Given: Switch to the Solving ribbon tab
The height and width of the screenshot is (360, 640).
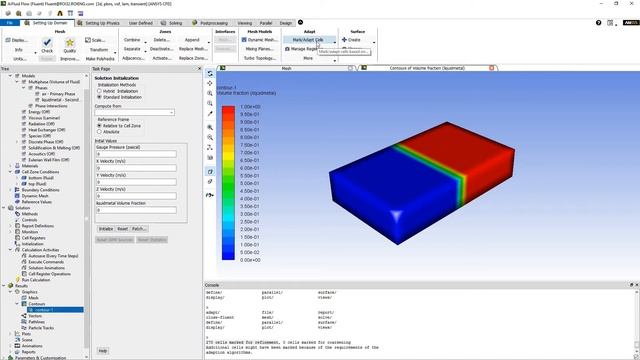Looking at the screenshot, I should click(x=172, y=23).
